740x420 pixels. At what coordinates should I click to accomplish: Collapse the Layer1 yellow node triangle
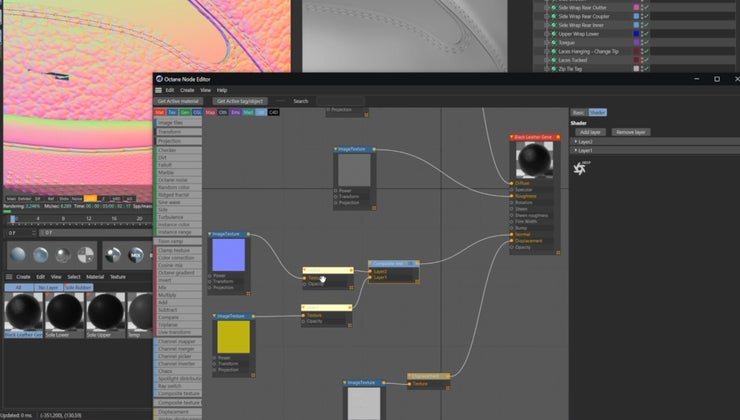(x=304, y=308)
